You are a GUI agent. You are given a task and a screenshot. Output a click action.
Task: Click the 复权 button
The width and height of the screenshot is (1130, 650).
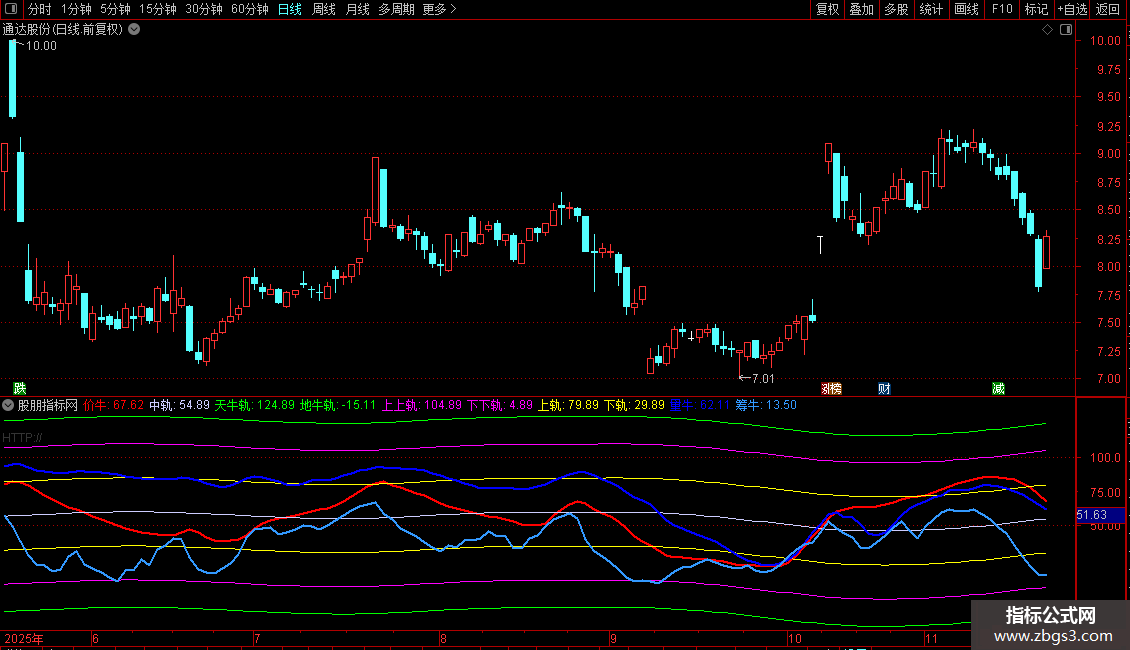[827, 9]
